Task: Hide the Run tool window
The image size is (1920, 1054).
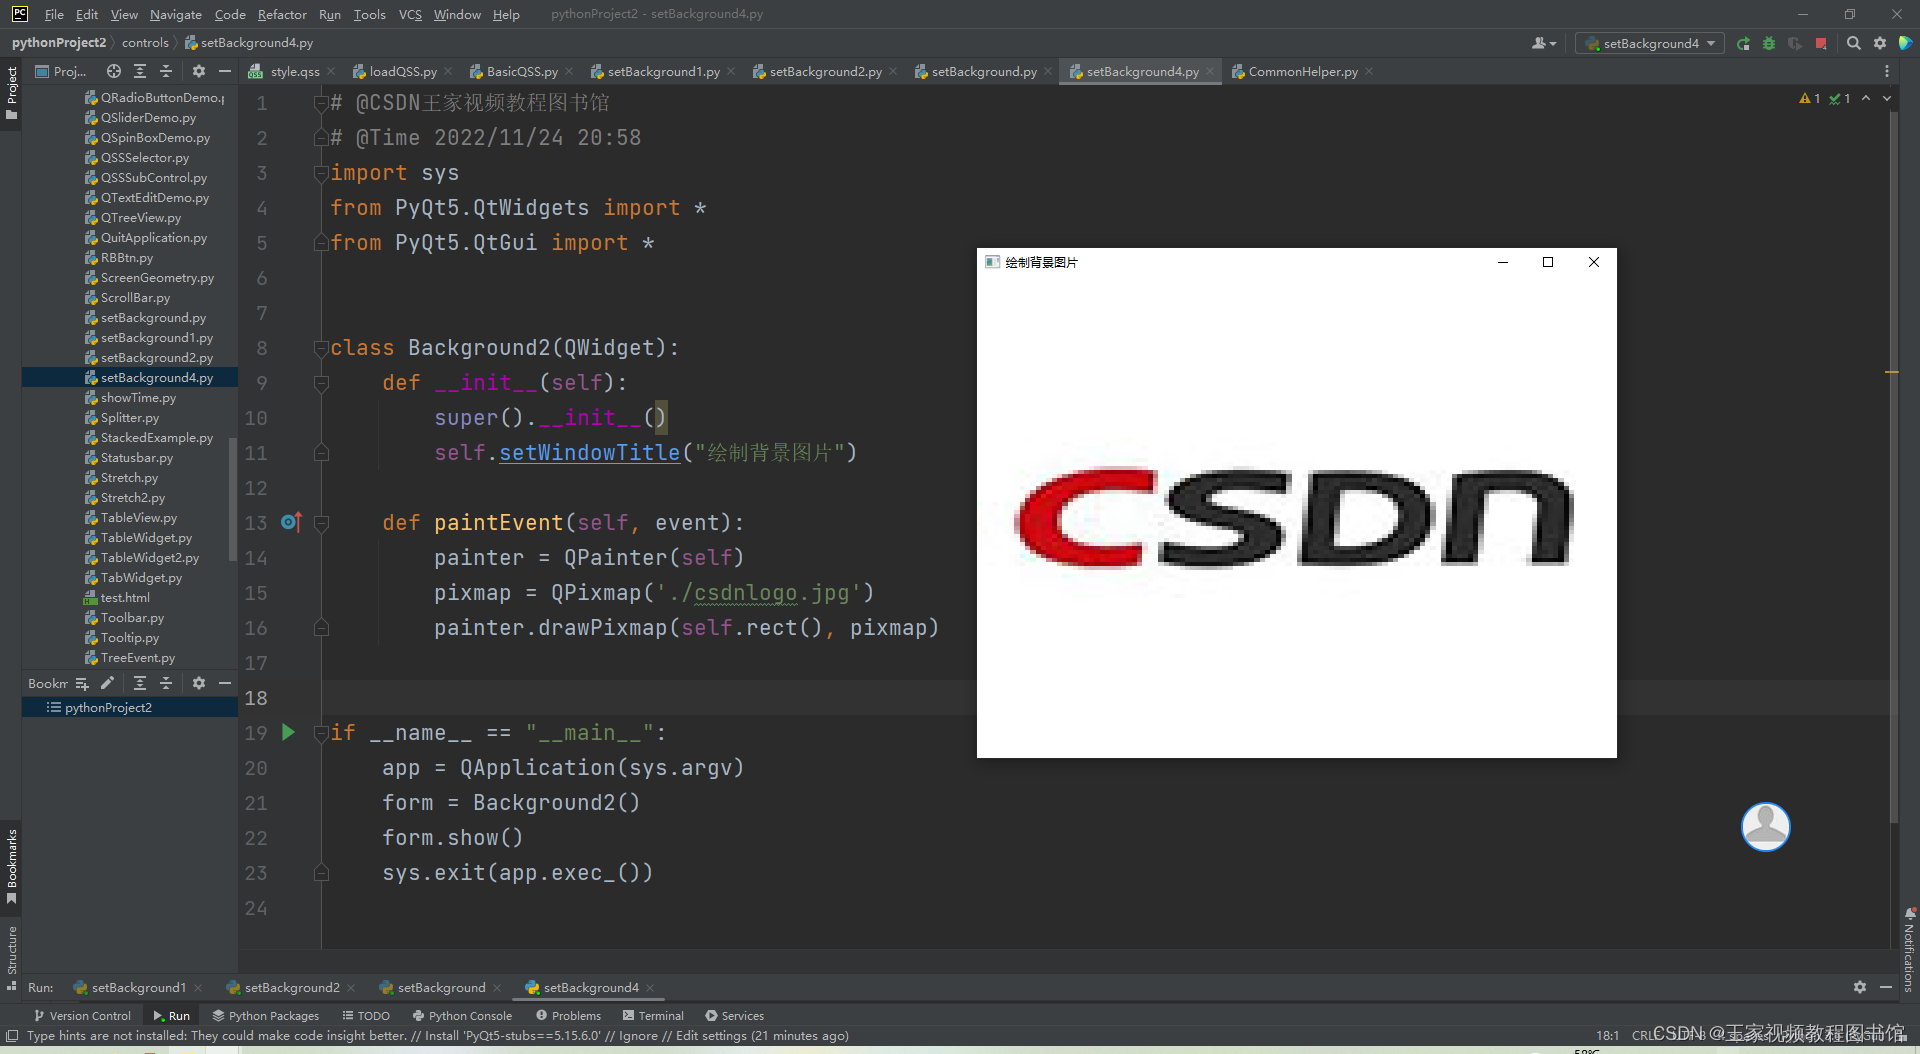Action: click(1886, 987)
